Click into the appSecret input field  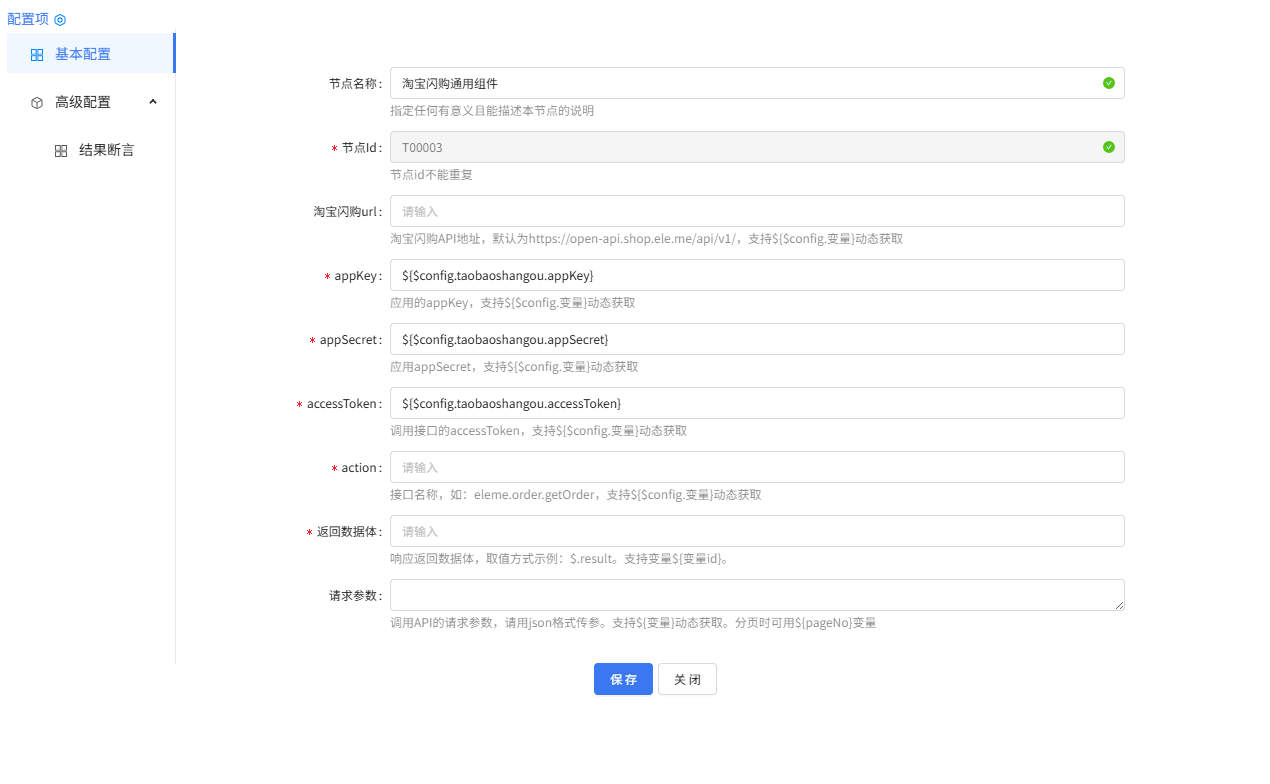coord(757,339)
